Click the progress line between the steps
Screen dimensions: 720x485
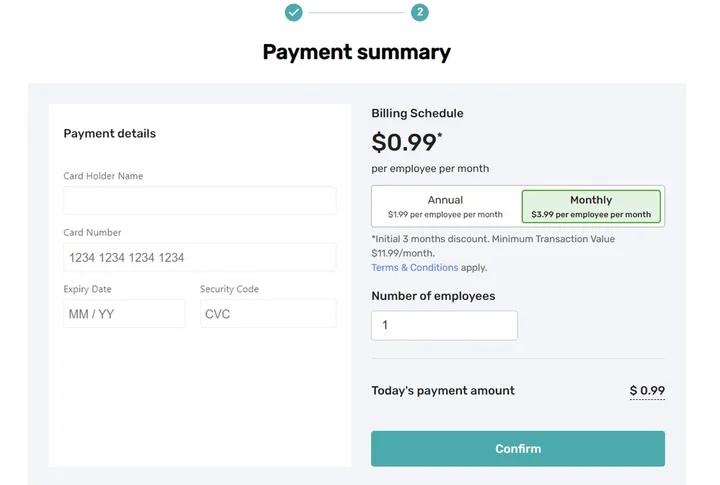click(356, 12)
